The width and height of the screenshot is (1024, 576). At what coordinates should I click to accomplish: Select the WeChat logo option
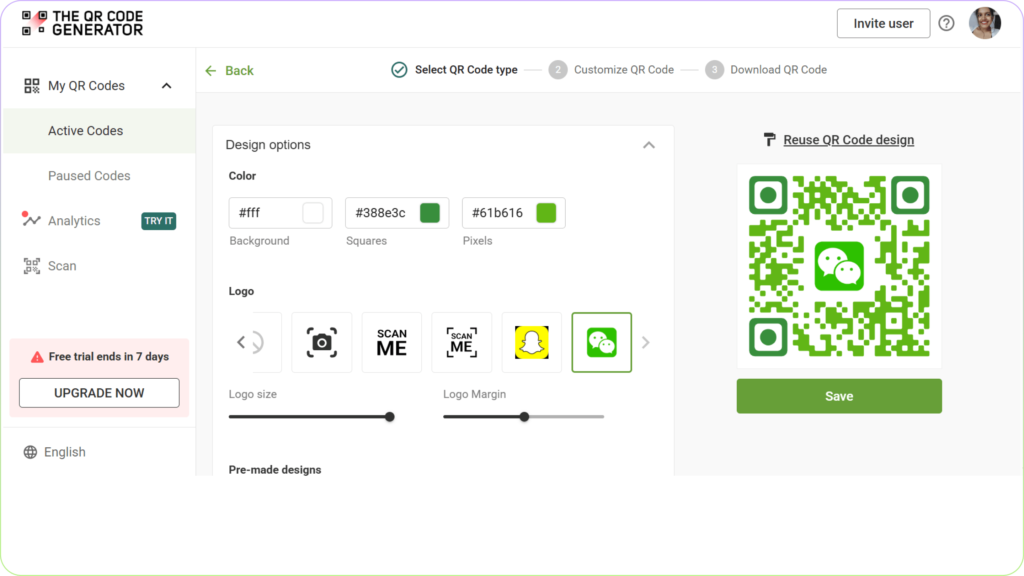point(601,342)
